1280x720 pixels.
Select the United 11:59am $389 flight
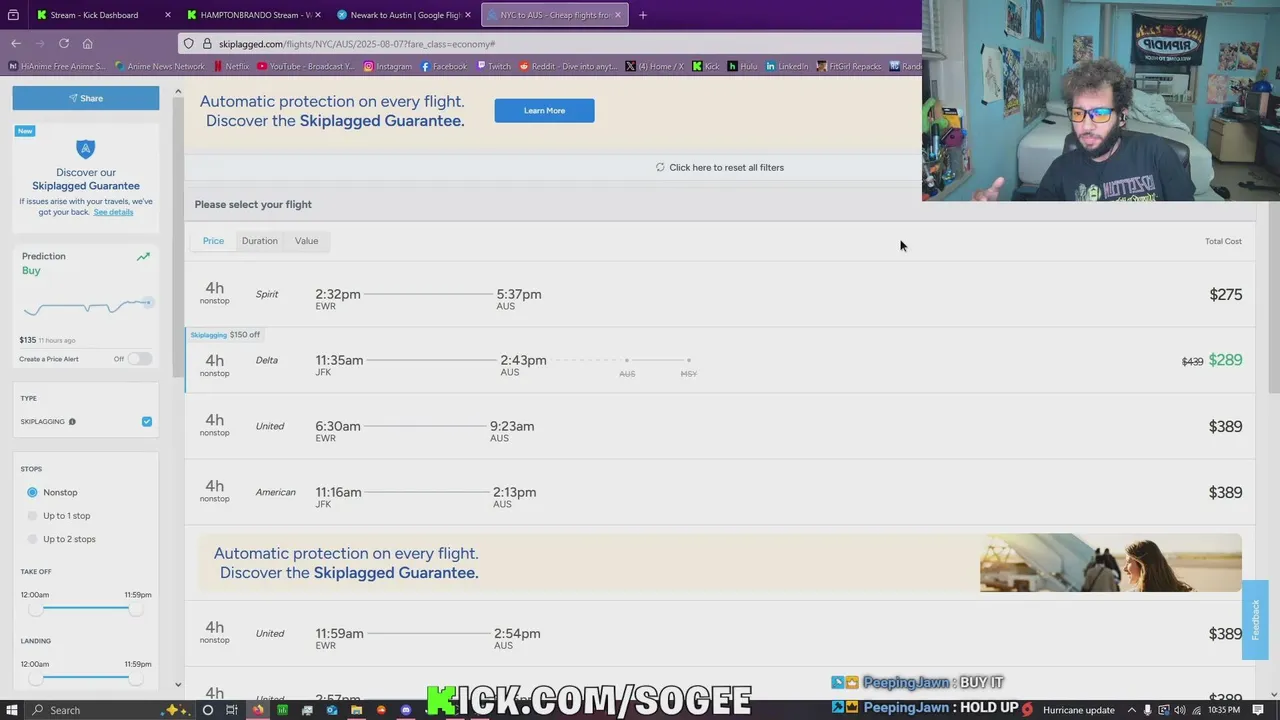[720, 633]
